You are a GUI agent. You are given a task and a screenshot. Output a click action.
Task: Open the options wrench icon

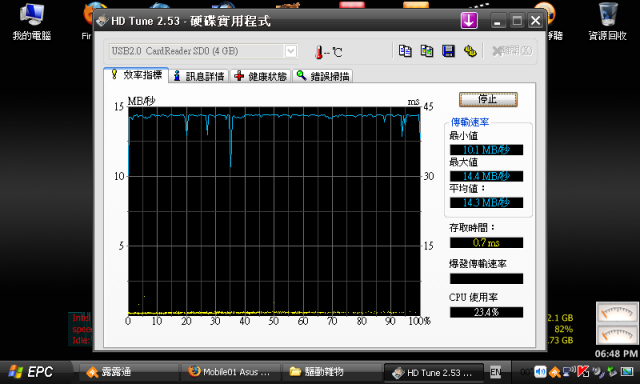(x=470, y=51)
